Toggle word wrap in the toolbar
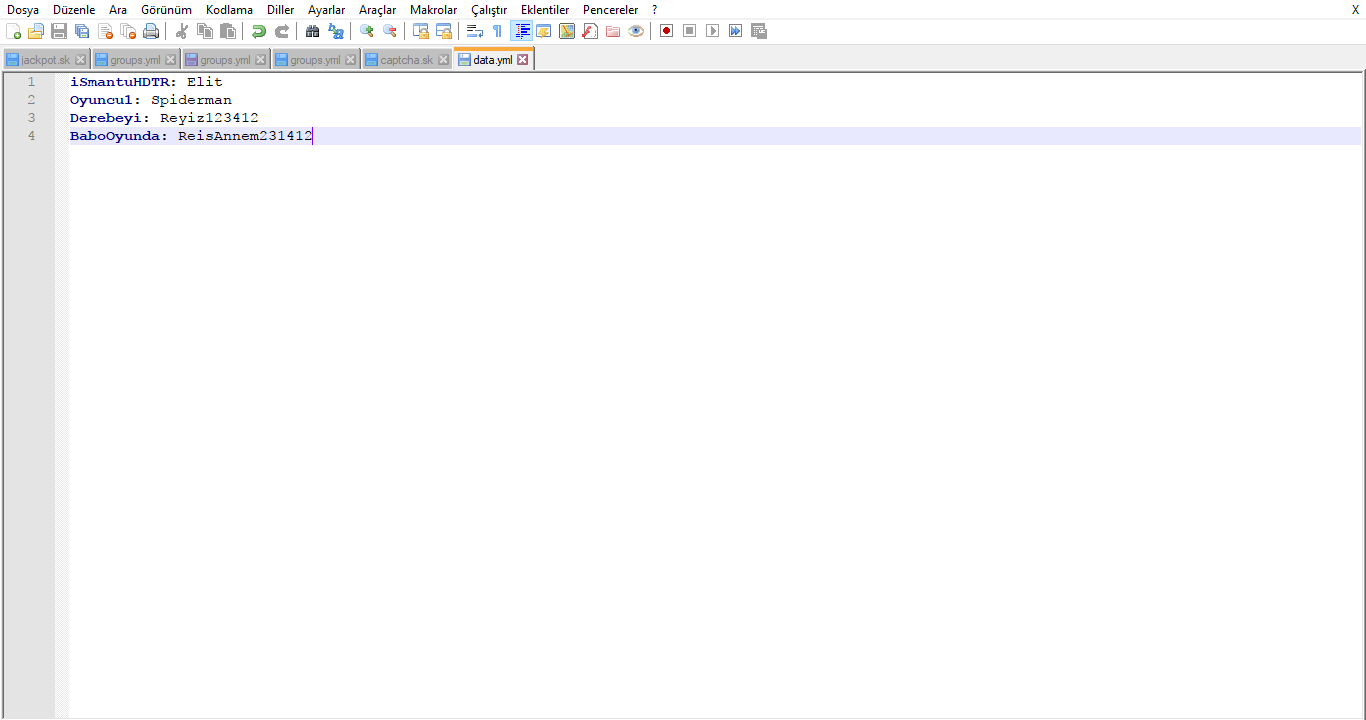Viewport: 1366px width, 720px height. point(475,31)
